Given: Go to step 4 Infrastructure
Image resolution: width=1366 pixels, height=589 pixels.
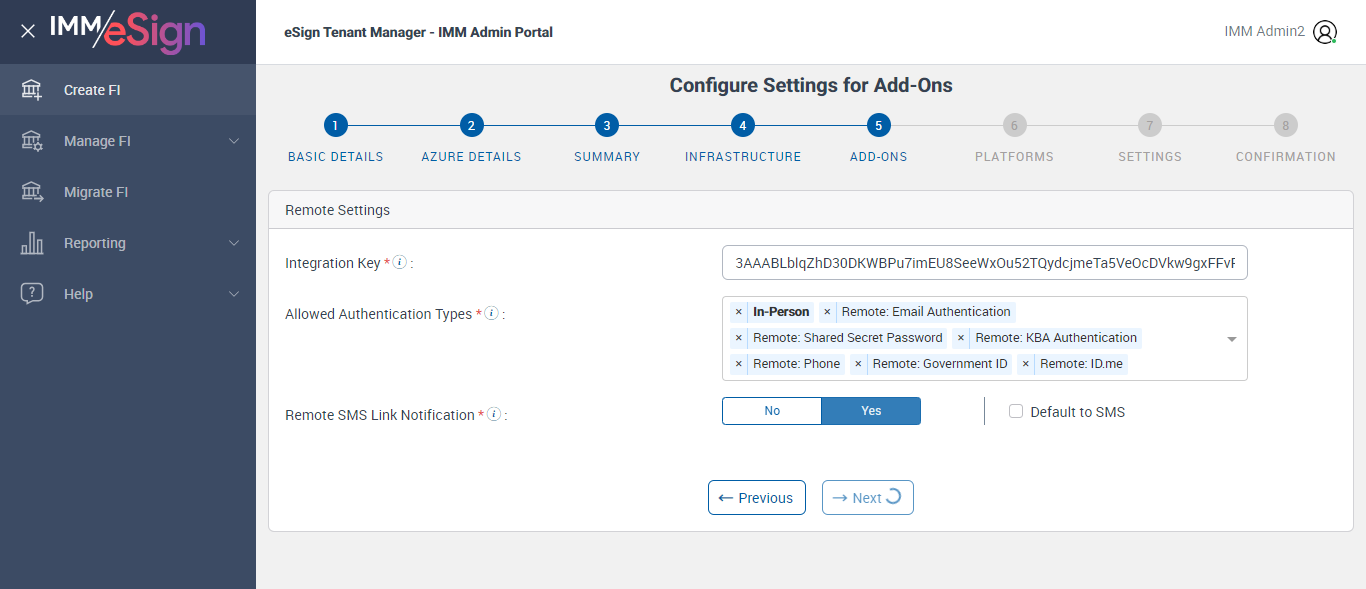Looking at the screenshot, I should coord(742,126).
